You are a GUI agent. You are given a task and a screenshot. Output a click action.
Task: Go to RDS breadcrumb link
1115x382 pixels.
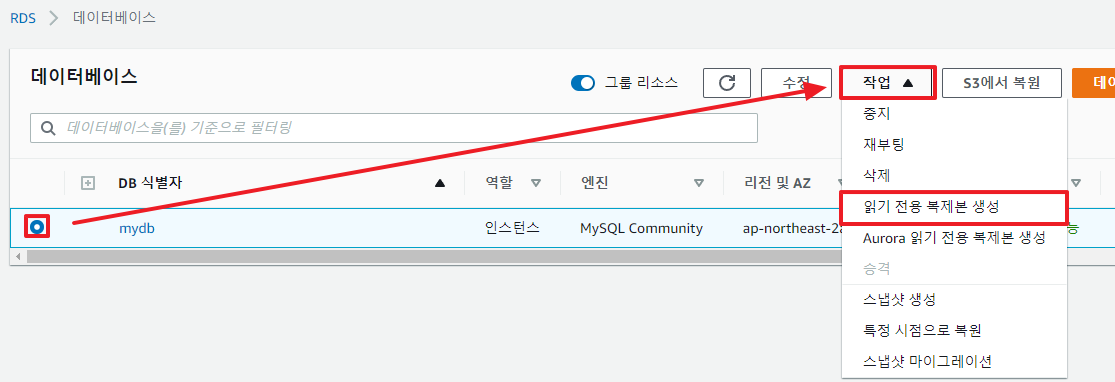click(22, 18)
